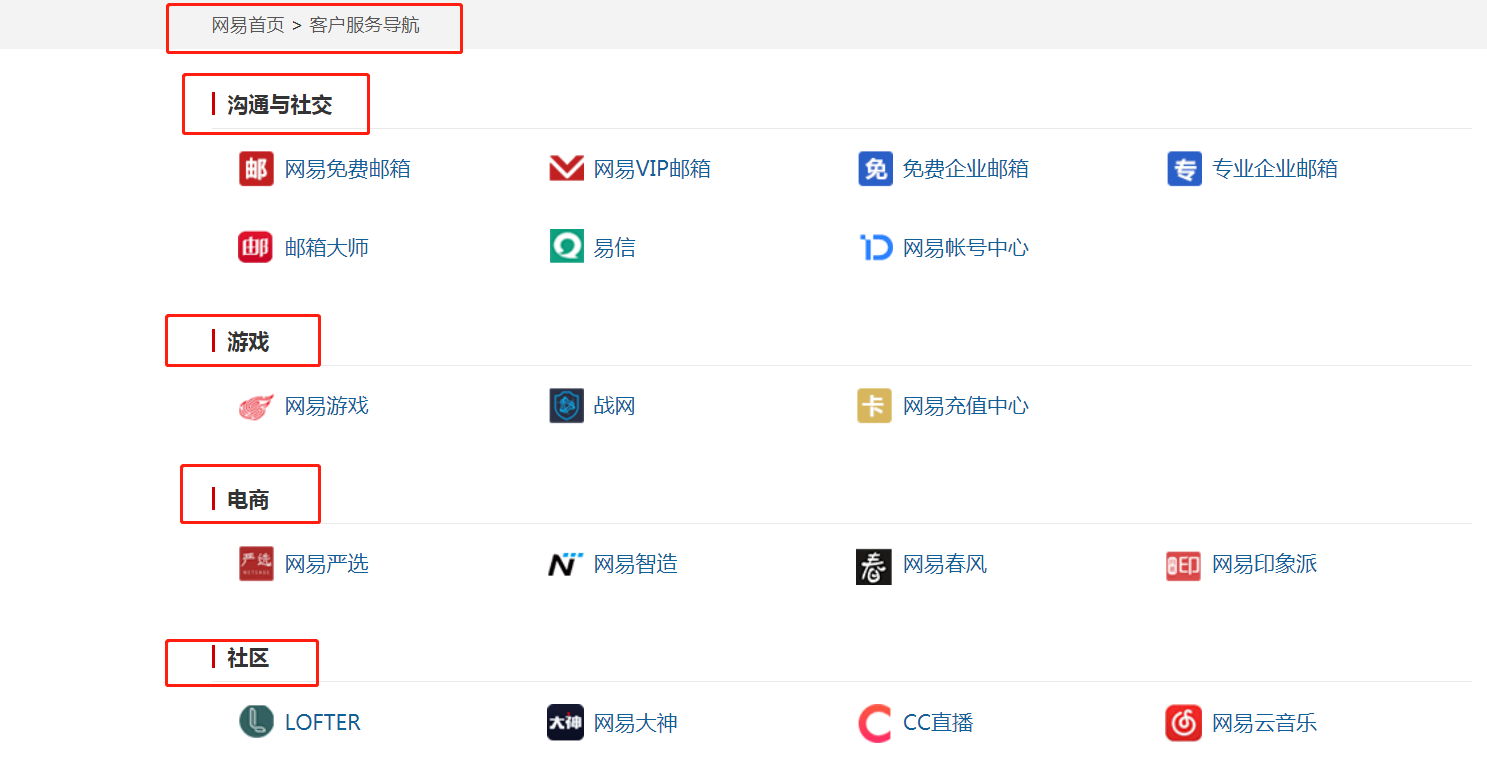
Task: Click the 网易充值中心 gold card icon
Action: click(x=875, y=406)
